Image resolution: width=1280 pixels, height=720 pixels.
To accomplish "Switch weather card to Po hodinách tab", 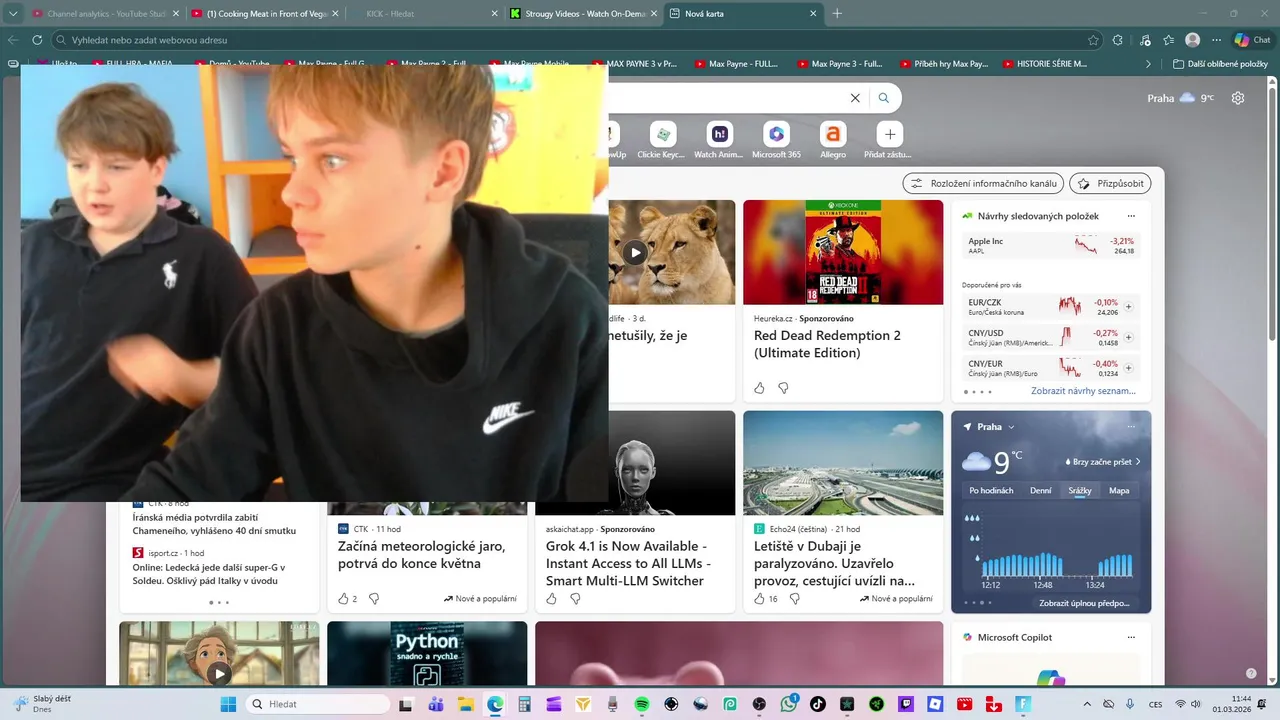I will (991, 491).
